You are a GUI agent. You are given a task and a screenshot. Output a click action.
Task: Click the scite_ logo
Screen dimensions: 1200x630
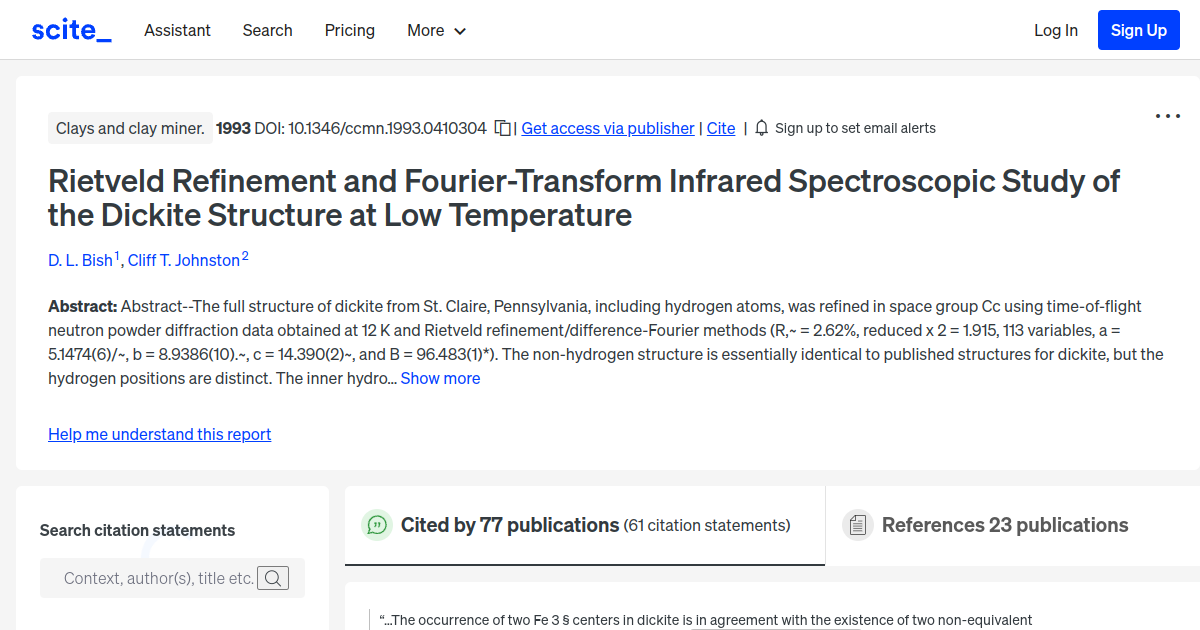point(70,29)
